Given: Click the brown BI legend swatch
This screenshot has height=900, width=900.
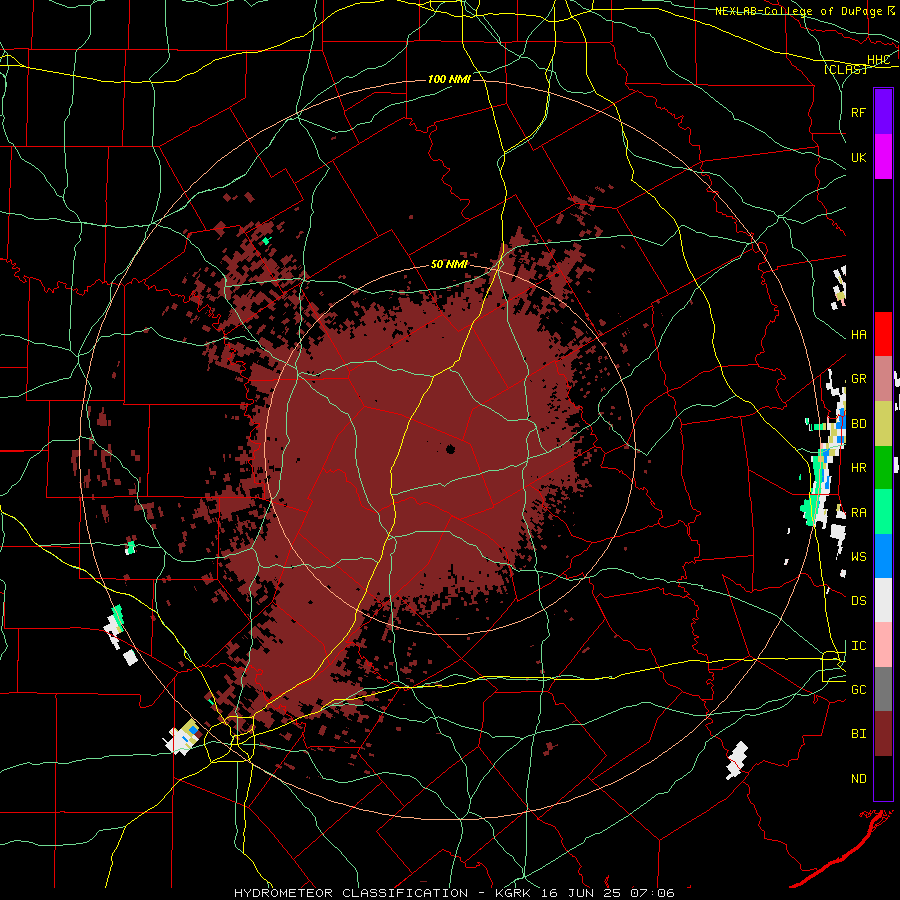Looking at the screenshot, I should [x=883, y=734].
